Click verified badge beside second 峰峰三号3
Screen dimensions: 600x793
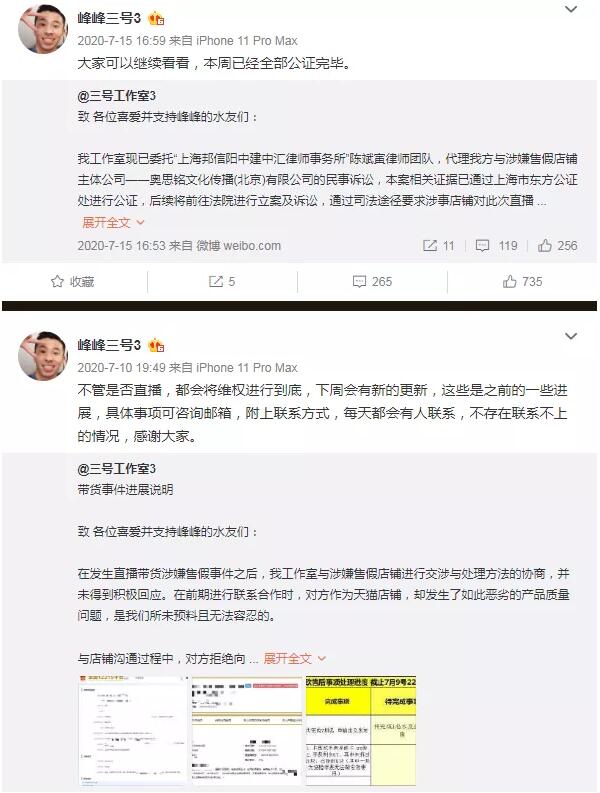pos(156,346)
